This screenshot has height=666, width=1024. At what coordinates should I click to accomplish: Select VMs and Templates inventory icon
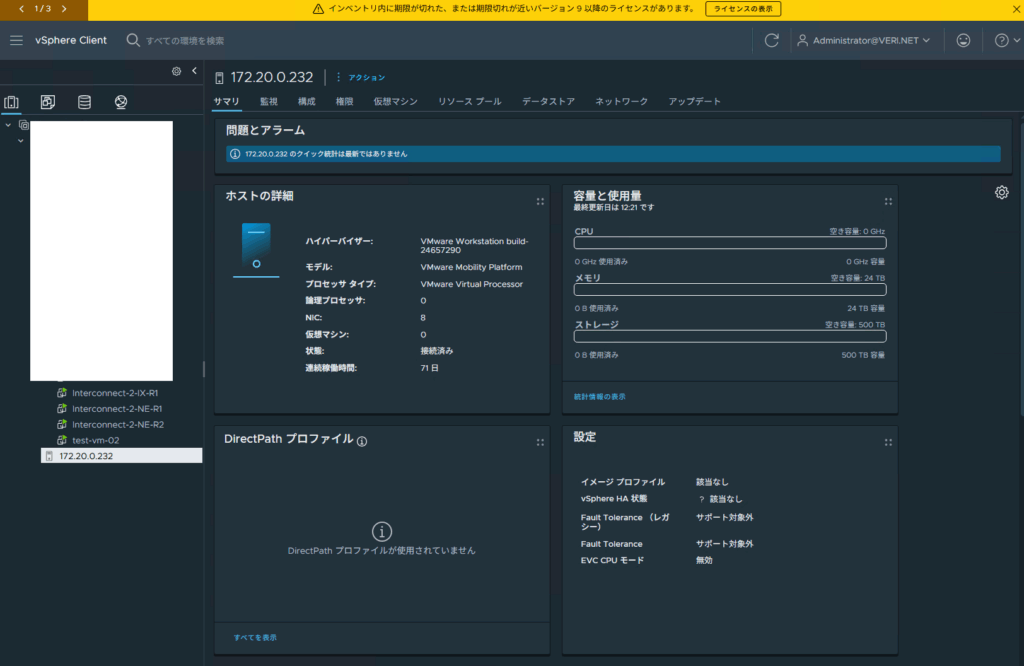tap(48, 102)
